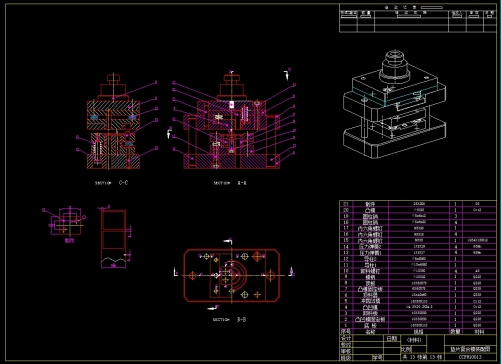Select drawing title 垫片复合模装配图
Image resolution: width=501 pixels, height=364 pixels.
click(x=470, y=349)
